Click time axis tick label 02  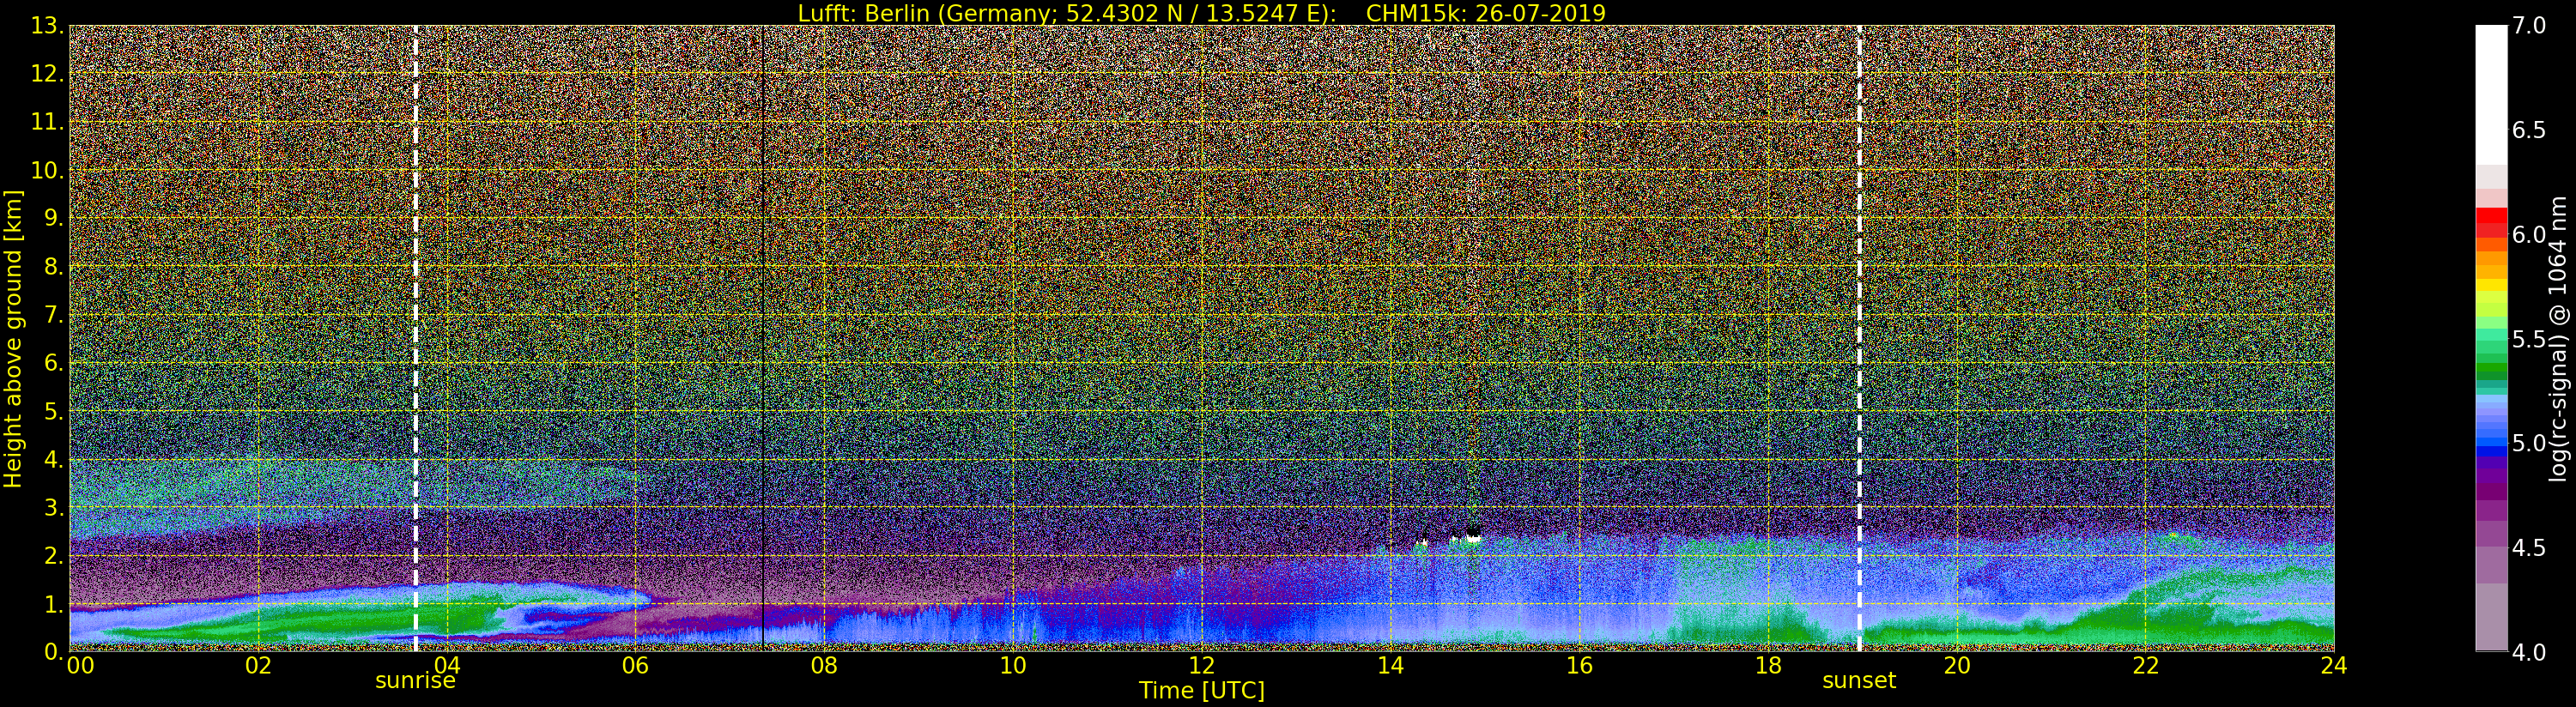tap(258, 666)
